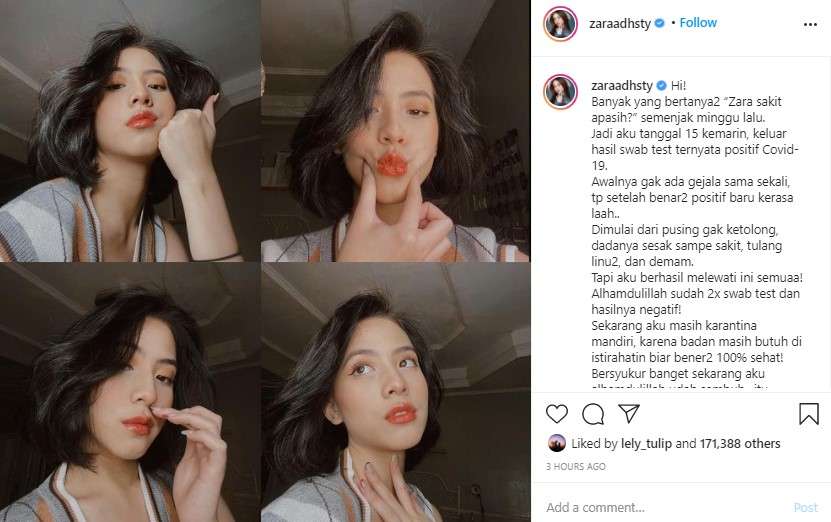Click the Post comment button
831x522 pixels.
[806, 507]
